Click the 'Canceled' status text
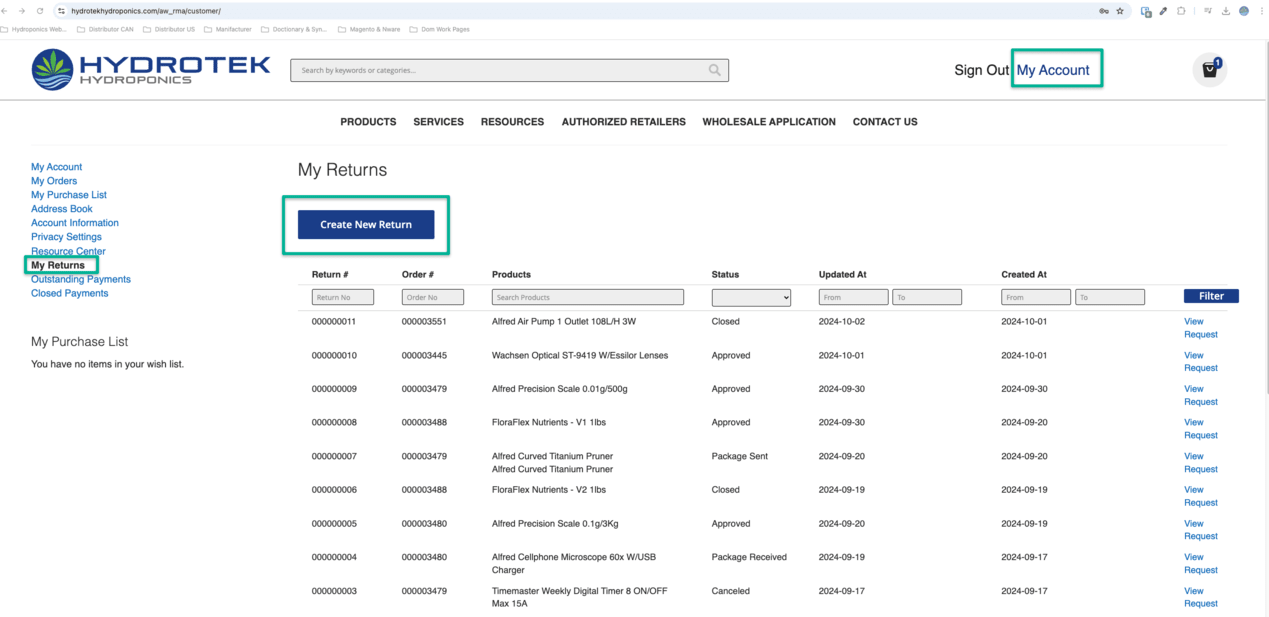The width and height of the screenshot is (1269, 617). click(731, 591)
